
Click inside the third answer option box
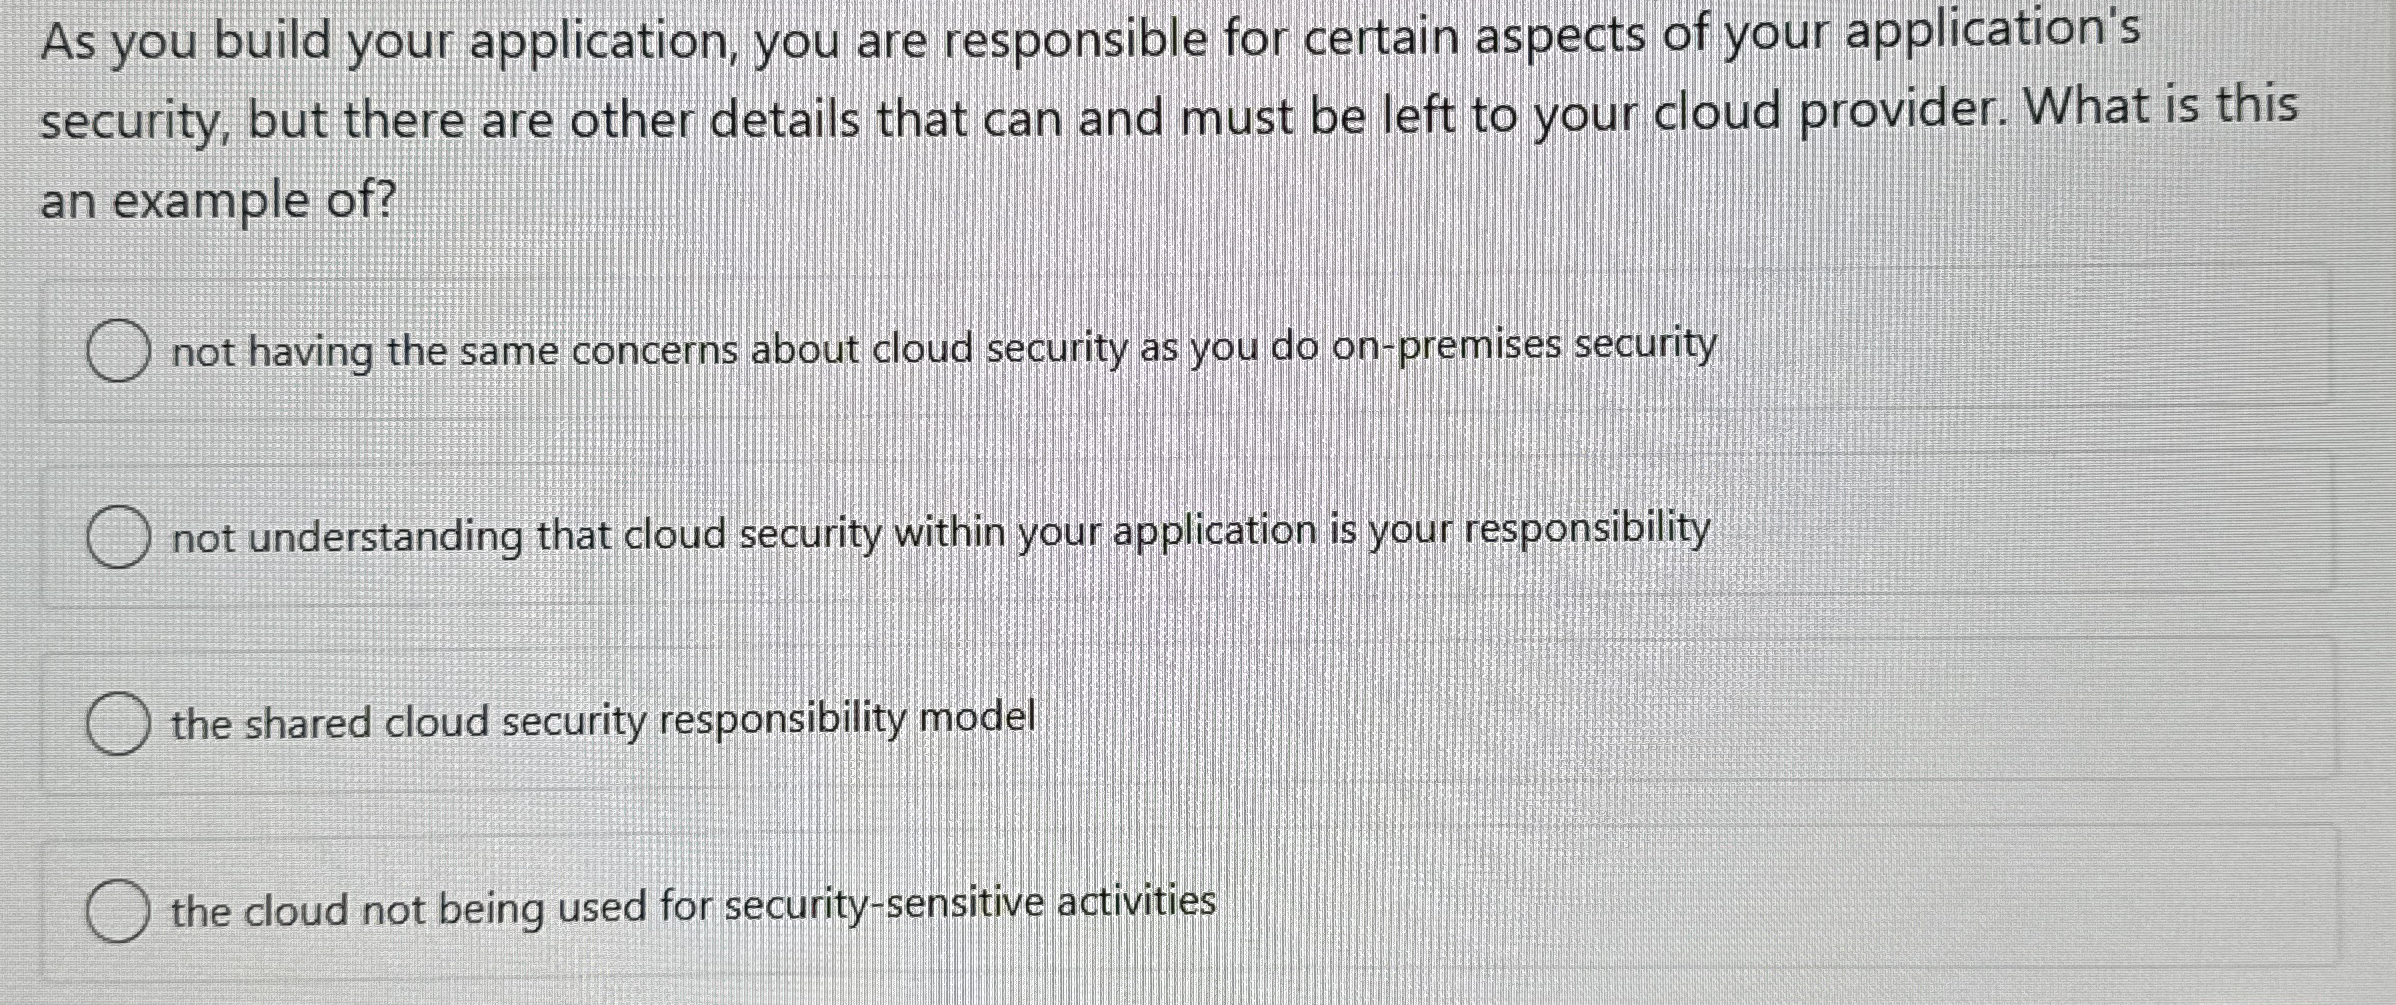coord(1100,723)
